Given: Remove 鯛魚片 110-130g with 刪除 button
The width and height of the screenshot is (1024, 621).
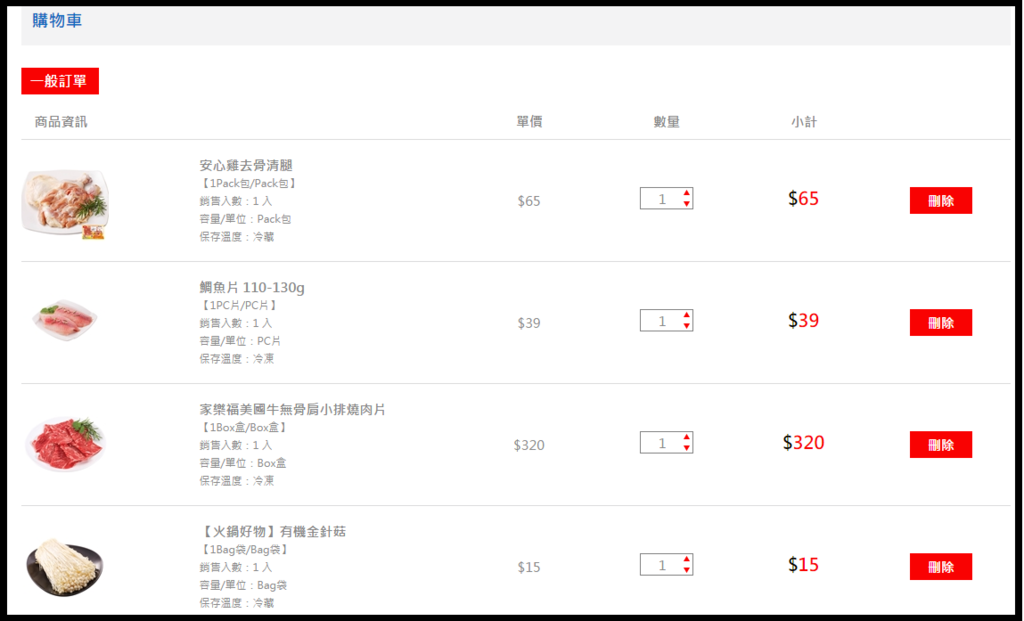Looking at the screenshot, I should tap(940, 322).
